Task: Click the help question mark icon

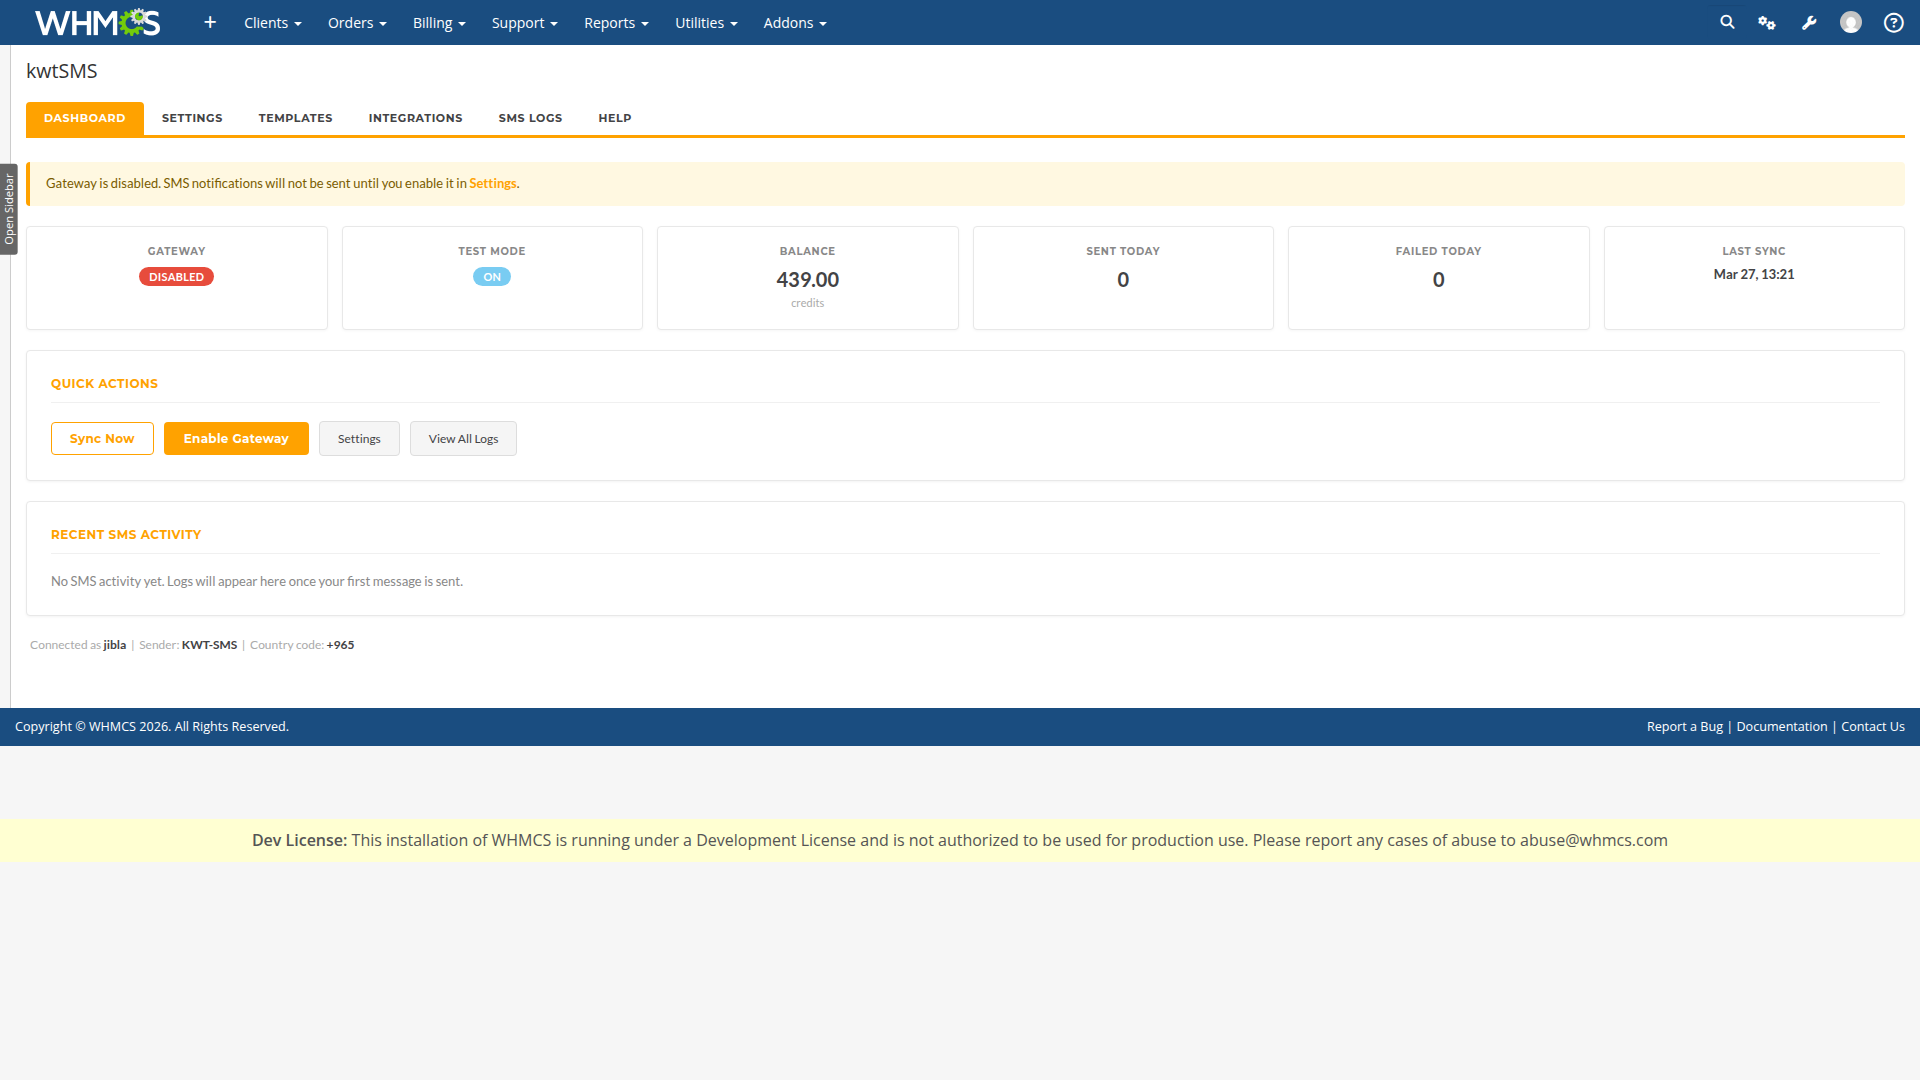Action: pos(1893,22)
